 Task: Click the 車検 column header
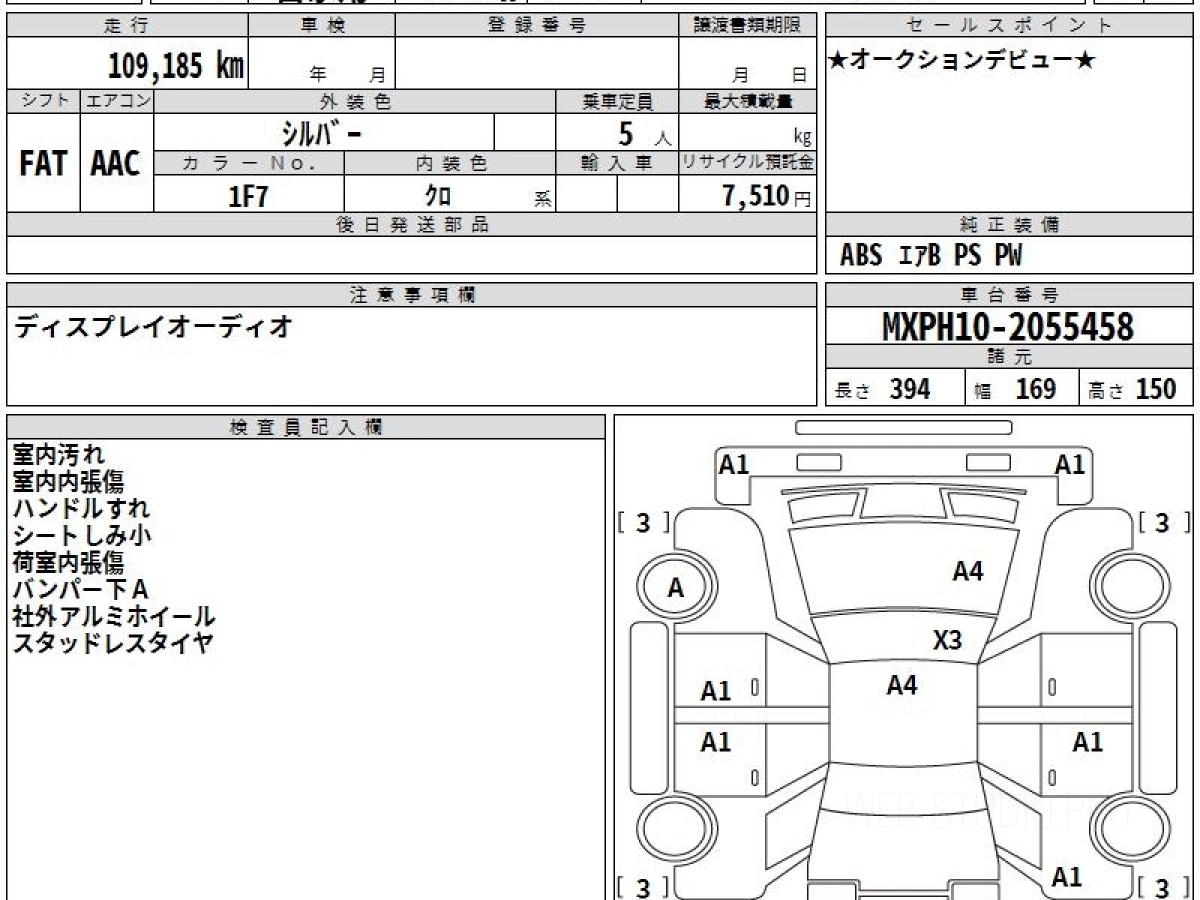(321, 26)
